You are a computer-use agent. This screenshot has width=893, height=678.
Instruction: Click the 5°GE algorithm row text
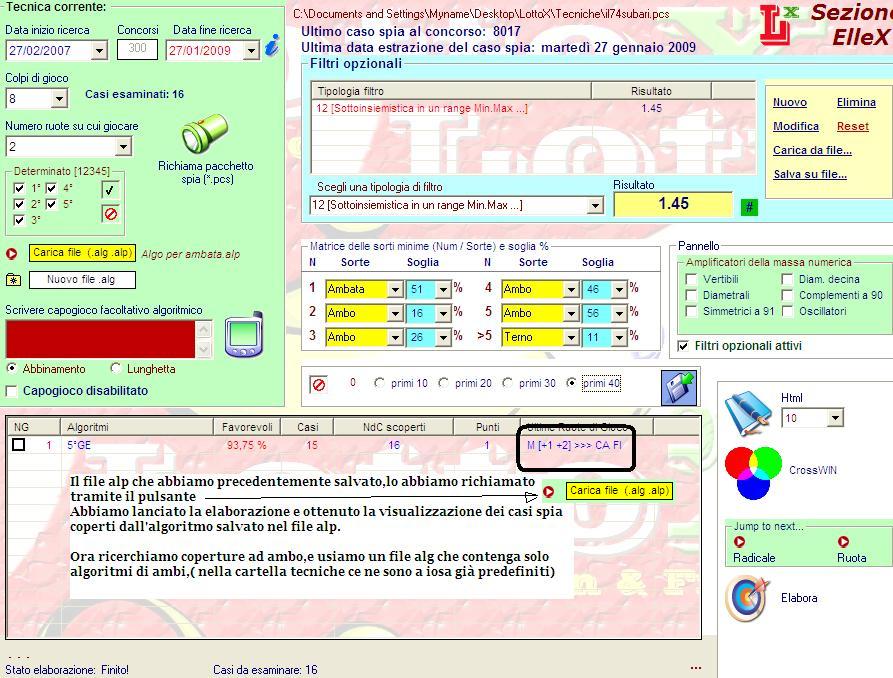pos(79,445)
